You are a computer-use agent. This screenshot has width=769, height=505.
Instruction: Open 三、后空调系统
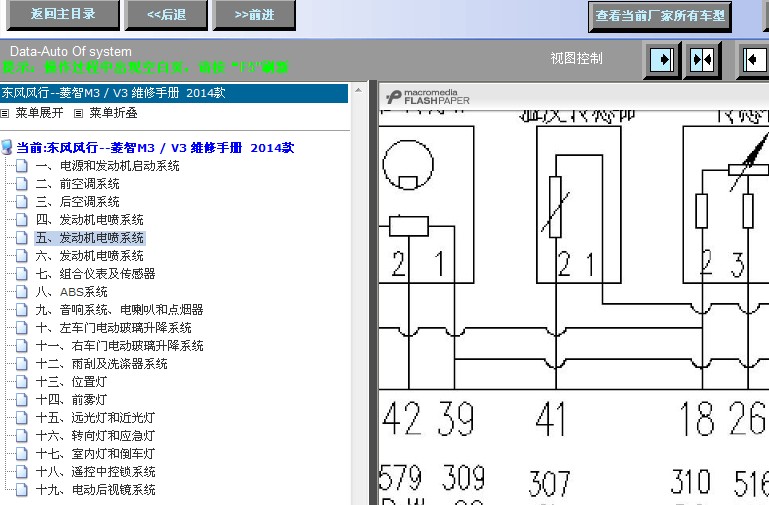77,202
